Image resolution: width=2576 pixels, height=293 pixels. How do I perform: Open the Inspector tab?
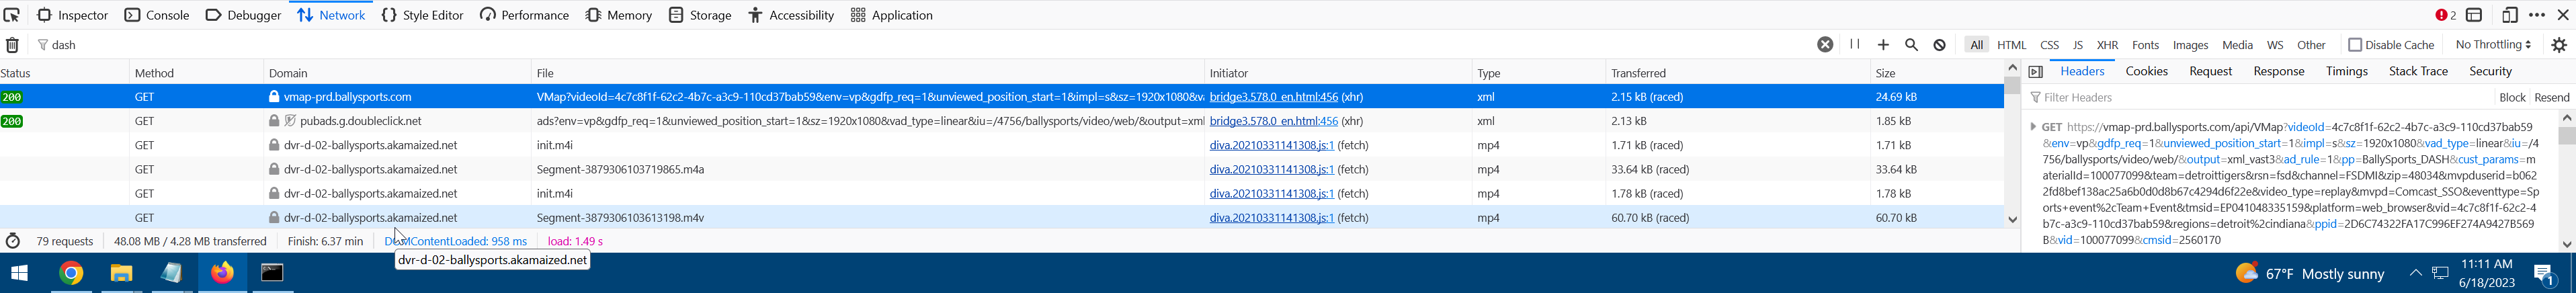[73, 15]
